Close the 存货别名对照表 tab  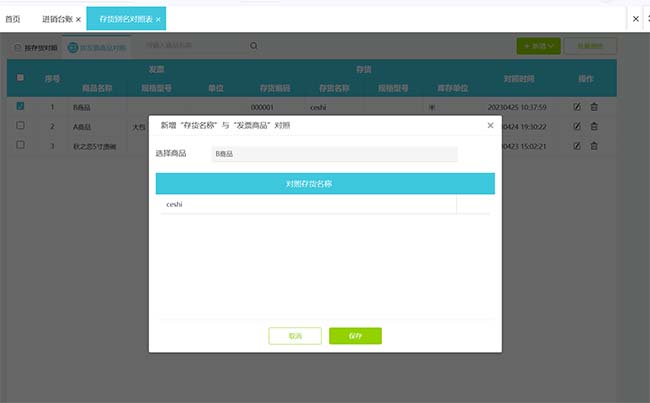coord(158,19)
